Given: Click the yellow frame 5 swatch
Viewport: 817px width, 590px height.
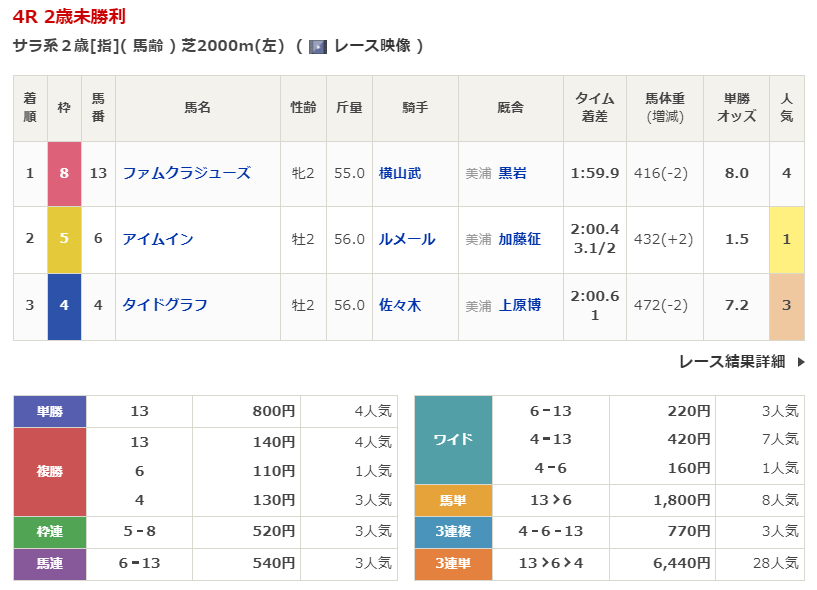Looking at the screenshot, I should [x=64, y=239].
